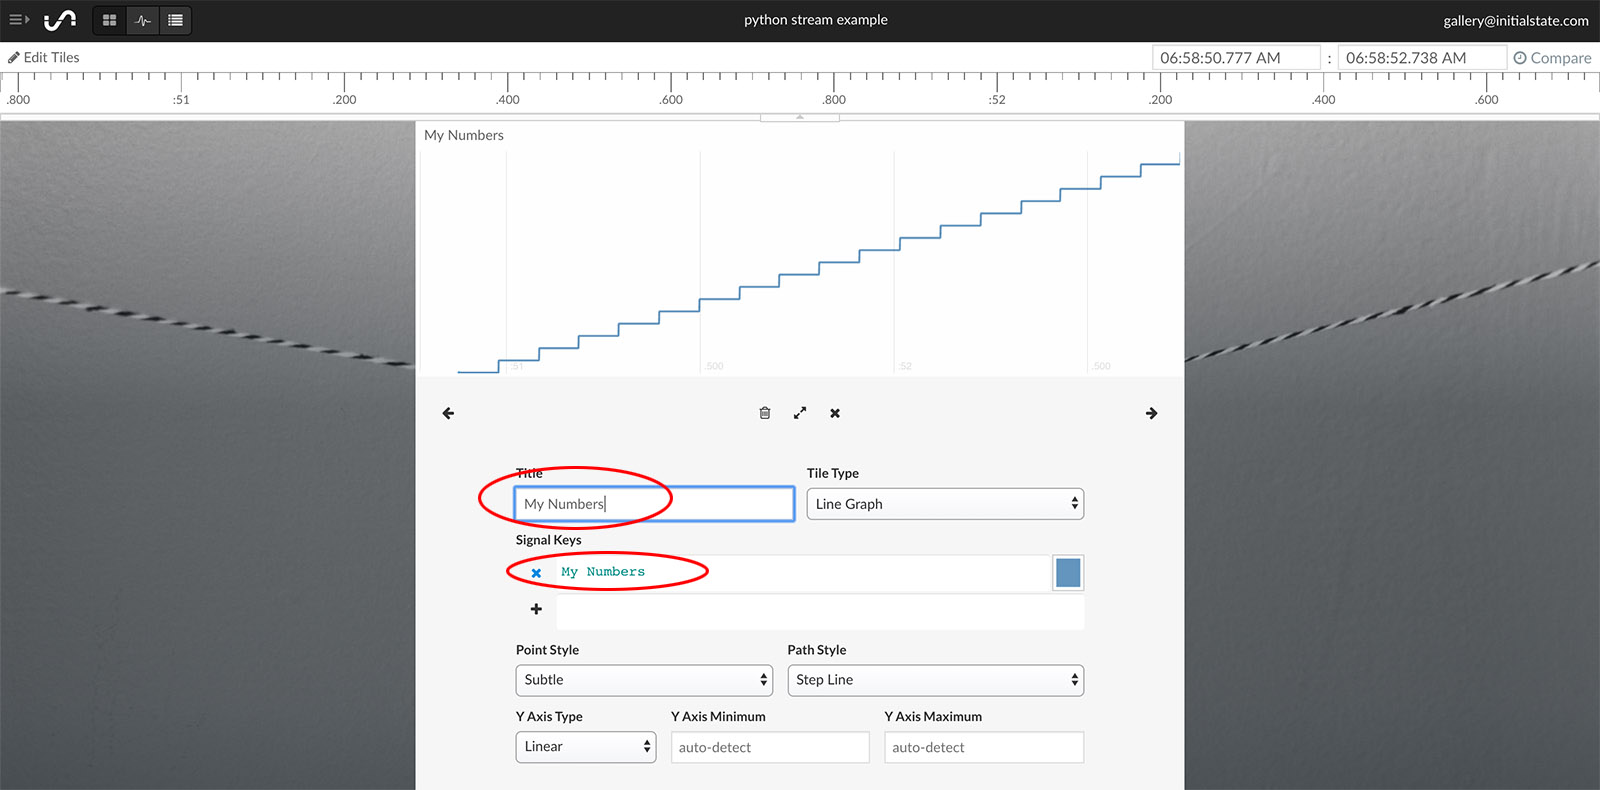Remove the My Numbers signal key
This screenshot has width=1600, height=790.
click(x=536, y=573)
